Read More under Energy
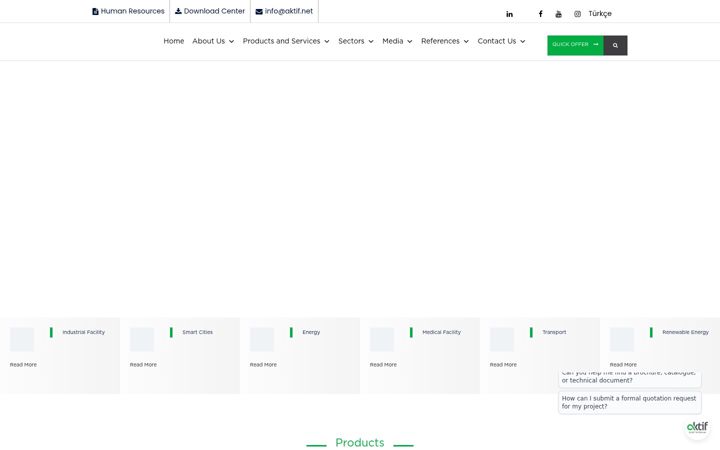Image resolution: width=720 pixels, height=450 pixels. point(263,365)
